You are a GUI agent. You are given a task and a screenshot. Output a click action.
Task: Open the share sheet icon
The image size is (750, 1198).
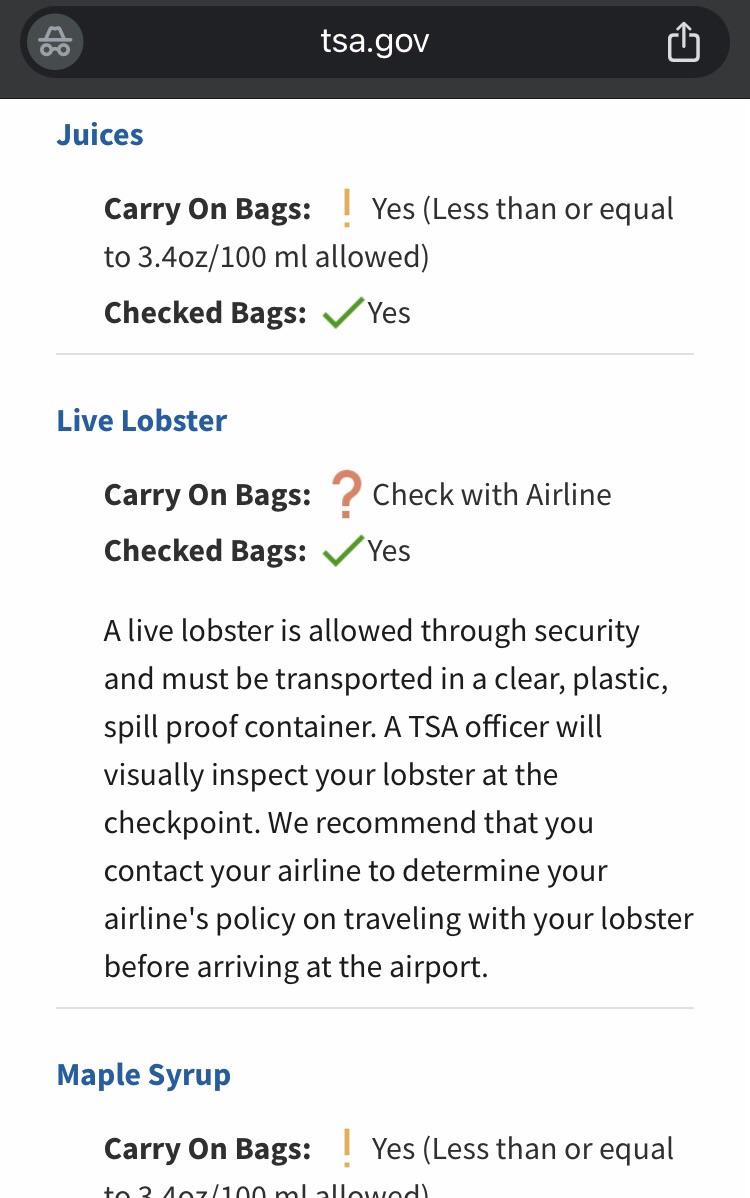pos(683,43)
